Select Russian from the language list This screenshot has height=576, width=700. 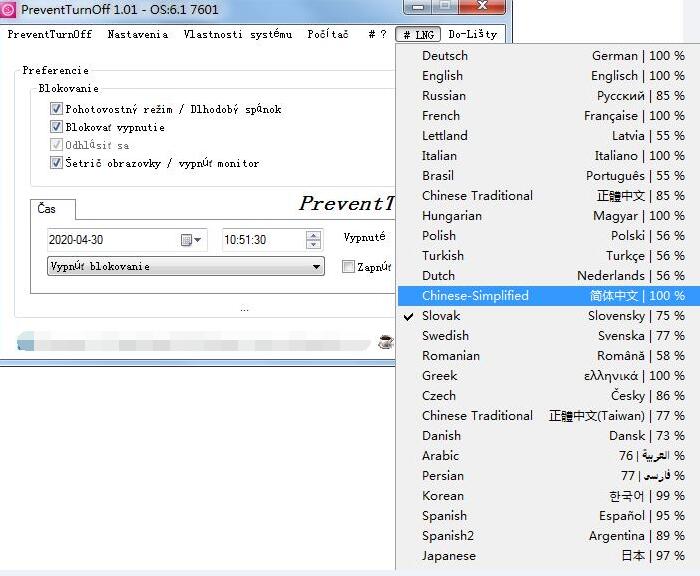tap(549, 96)
